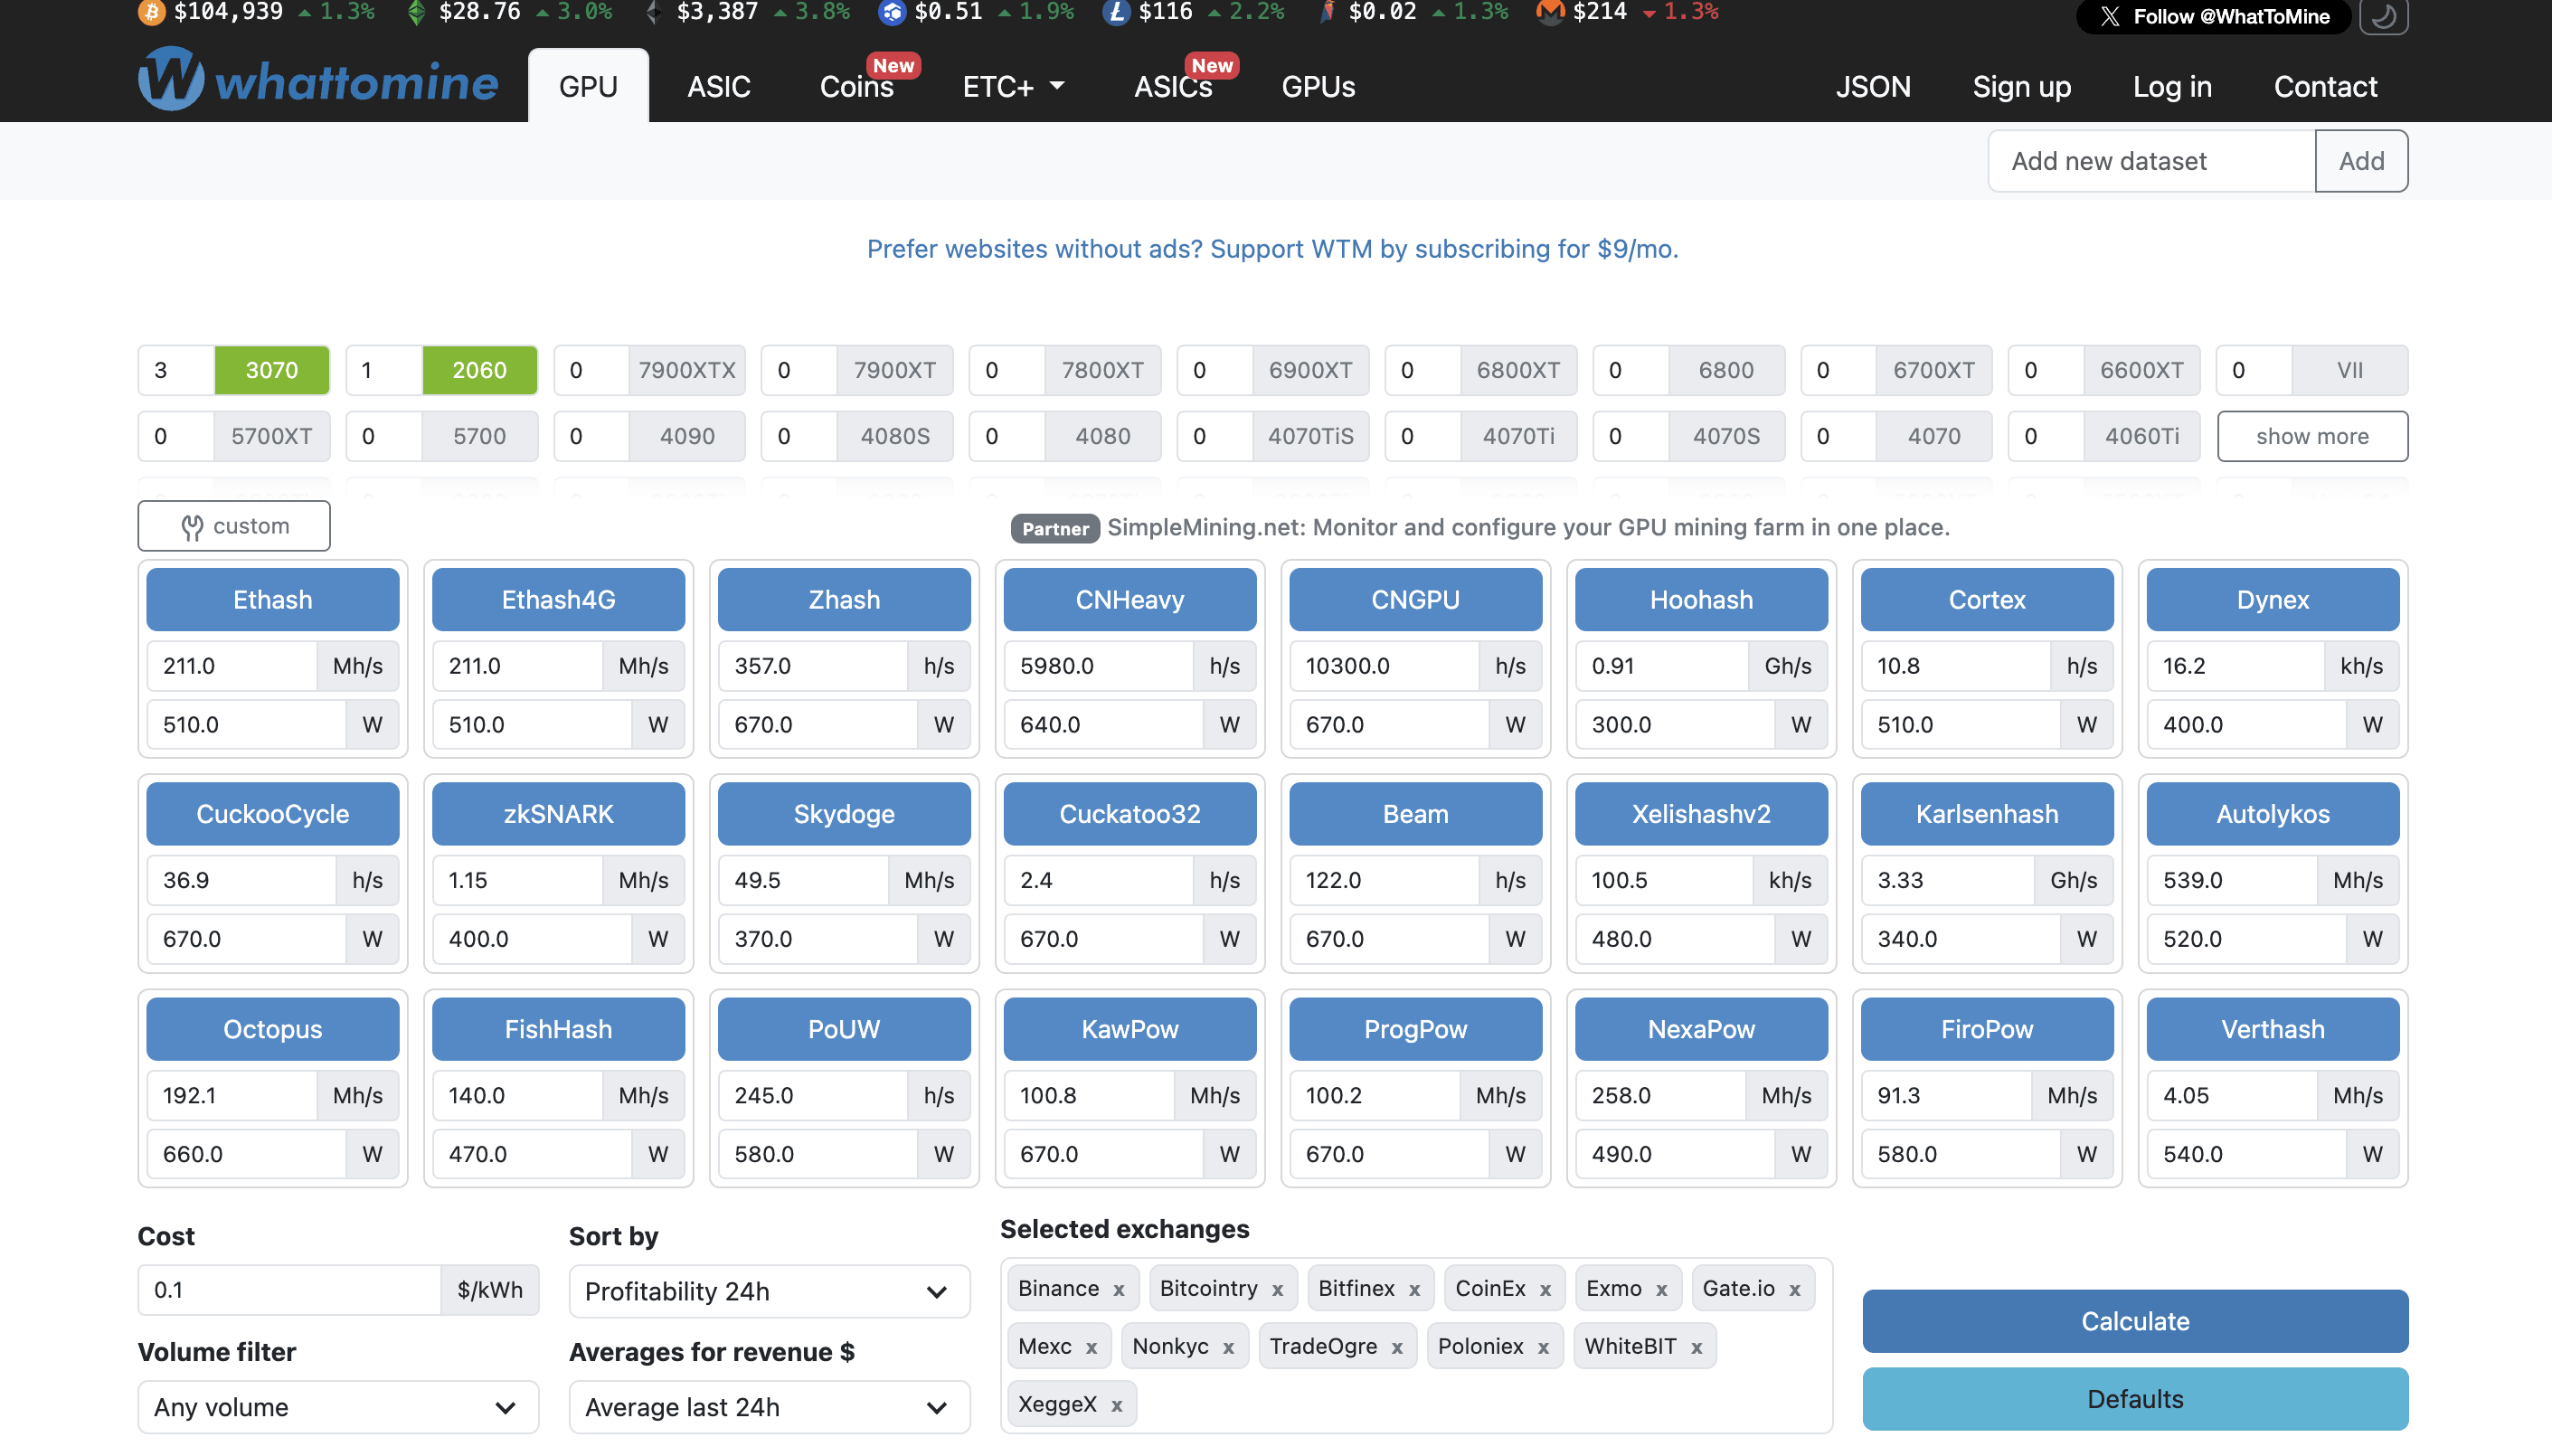Screen dimensions: 2552x1456
Task: Remove TradeOgre from selected exchanges
Action: (x=1397, y=1348)
